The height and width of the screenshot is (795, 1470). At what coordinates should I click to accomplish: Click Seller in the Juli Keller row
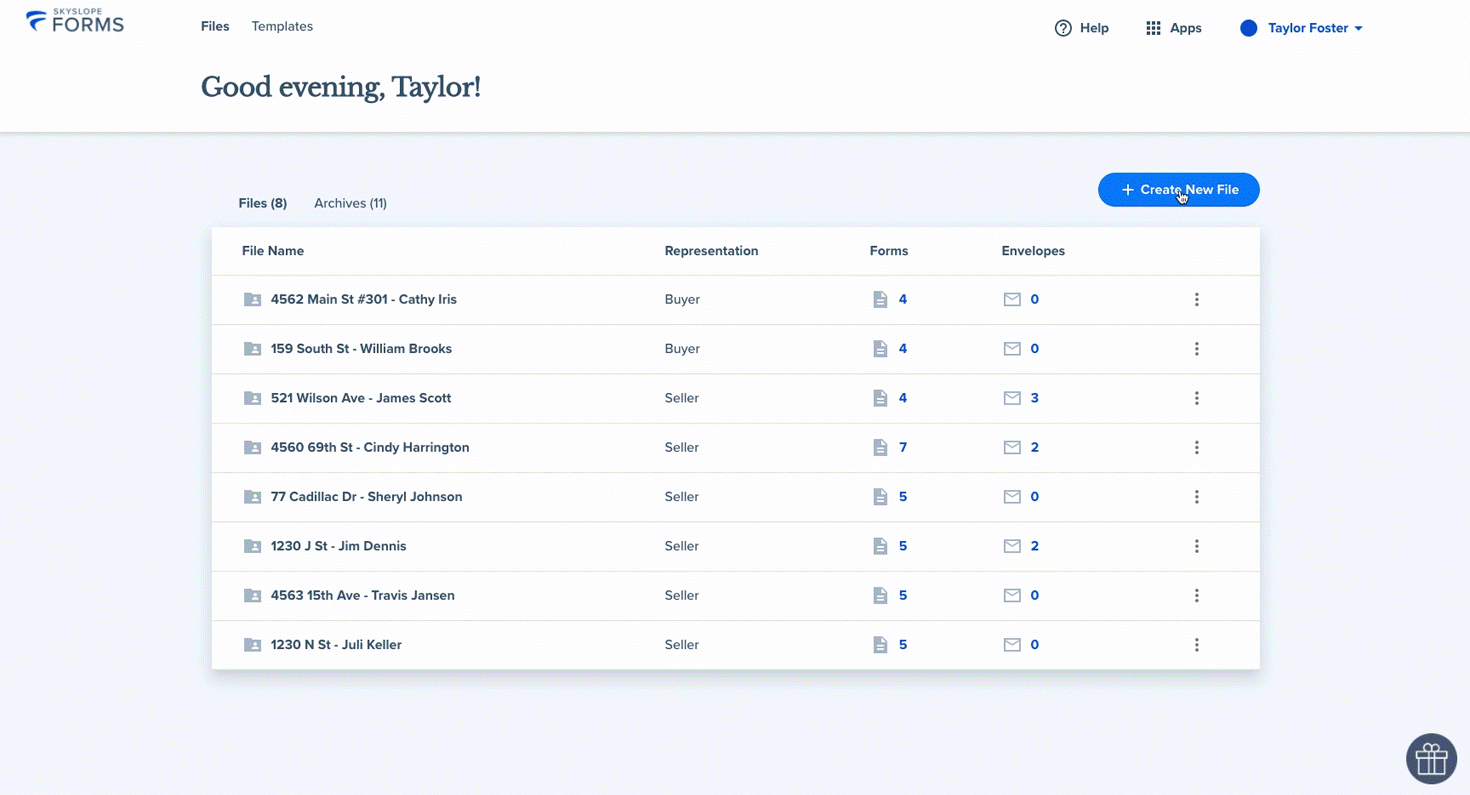(682, 645)
